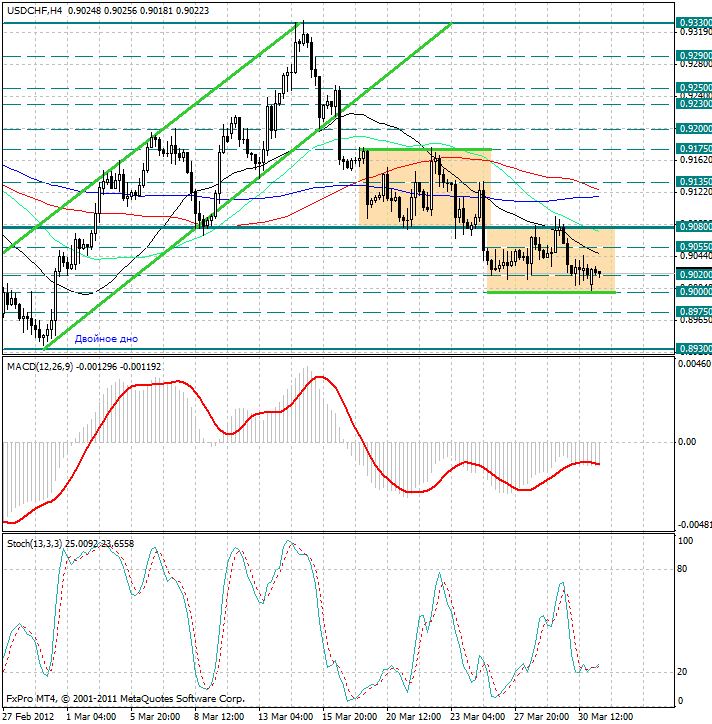Click the MACD 0.00 scale value

687,442
